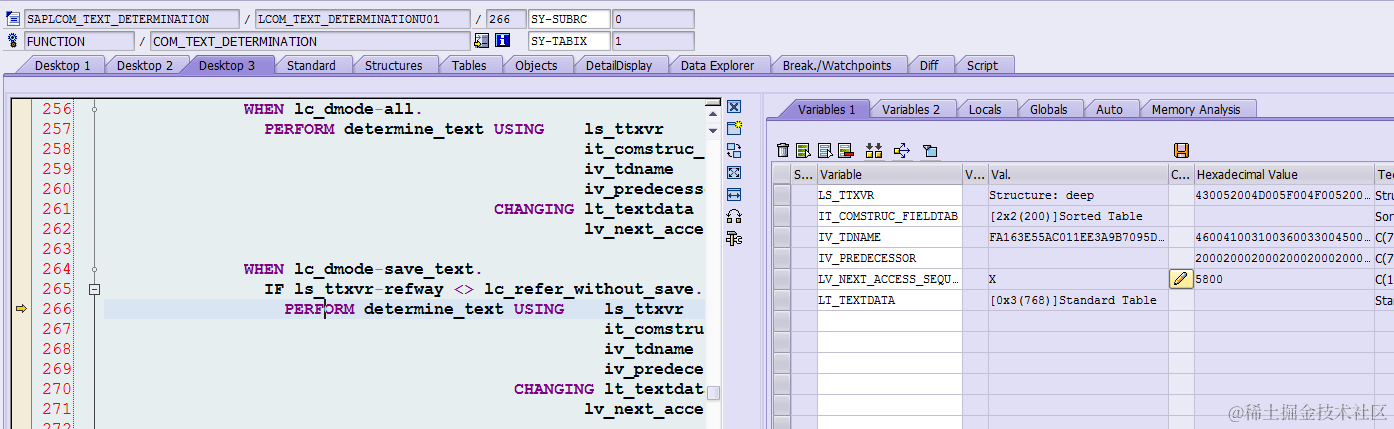Select the IV_PREDECESSOR variable cell
The image size is (1394, 429).
pos(889,258)
